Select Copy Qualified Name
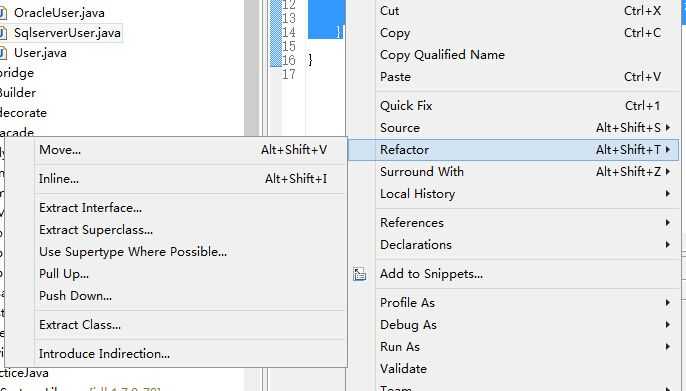 [x=514, y=55]
